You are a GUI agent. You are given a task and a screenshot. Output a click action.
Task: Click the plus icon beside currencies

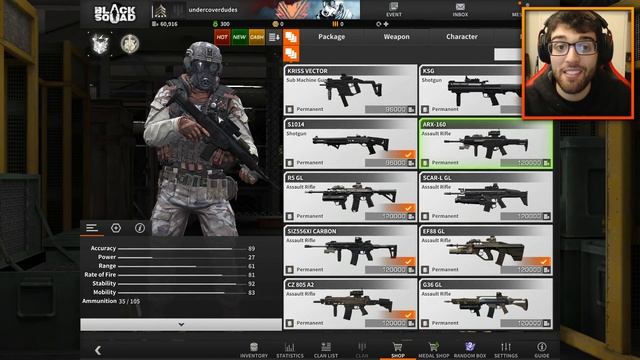point(386,24)
